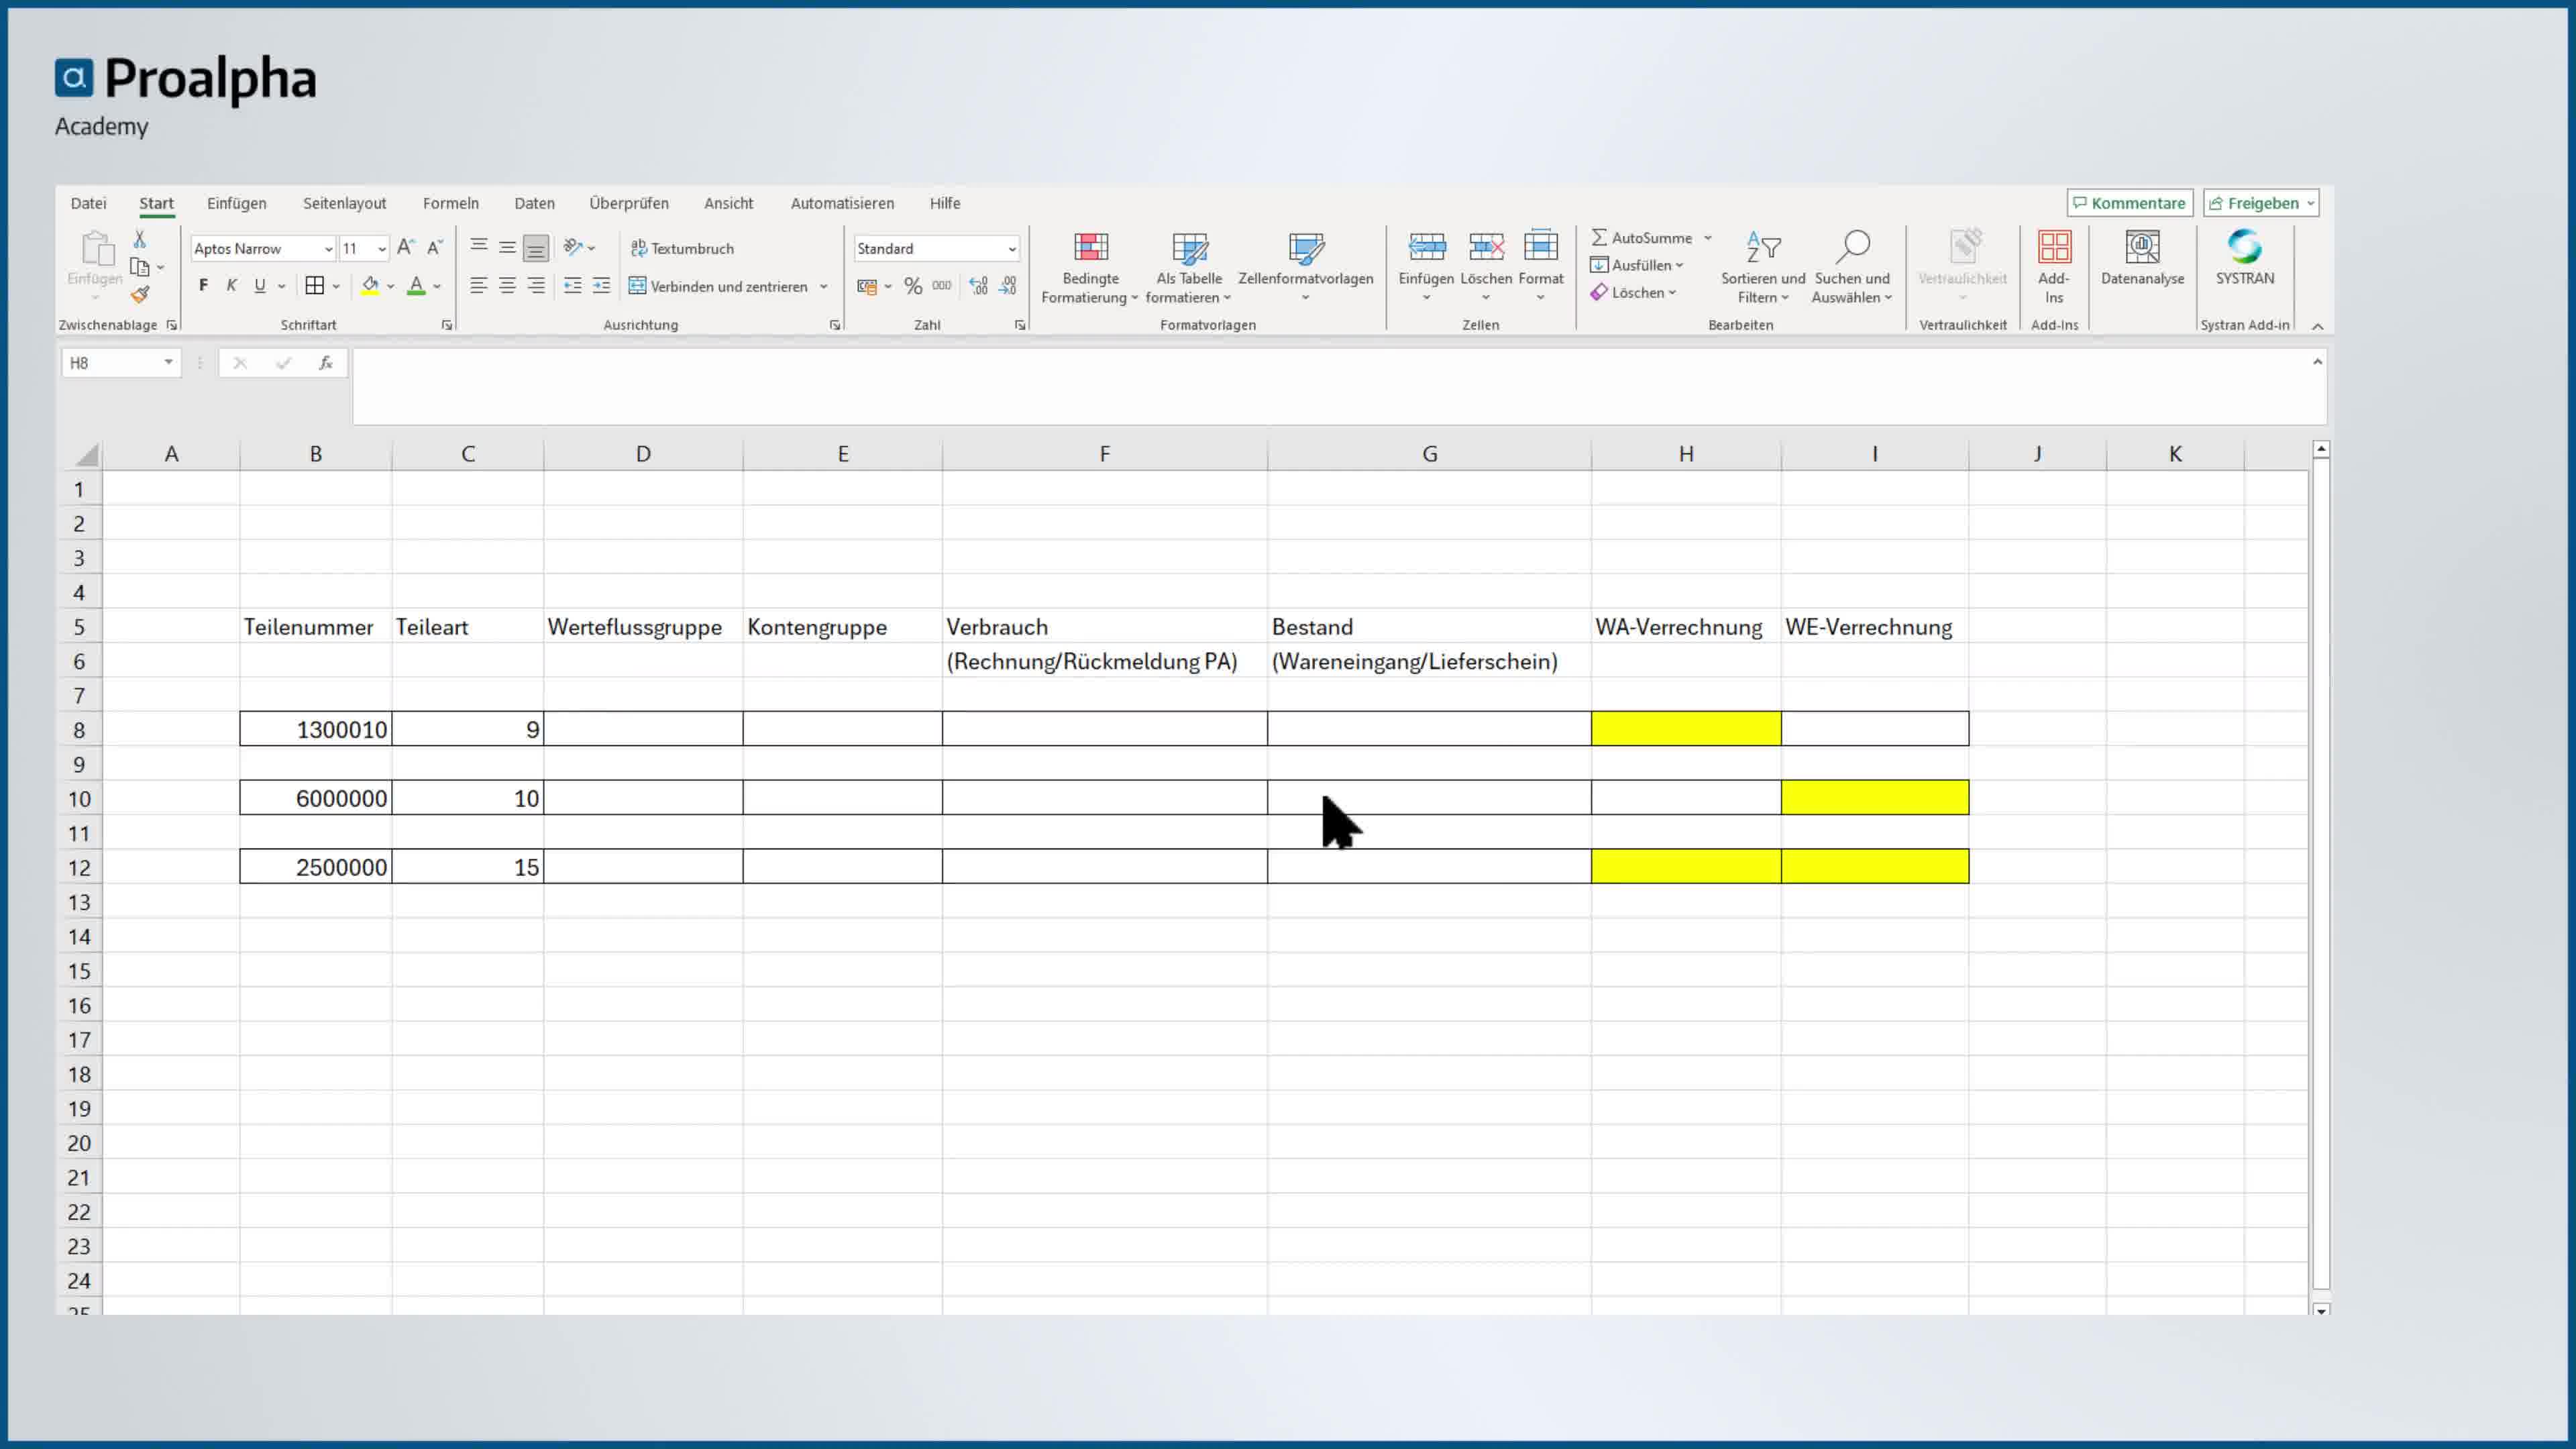The height and width of the screenshot is (1449, 2576).
Task: Click the insert function fx icon
Action: coord(326,363)
